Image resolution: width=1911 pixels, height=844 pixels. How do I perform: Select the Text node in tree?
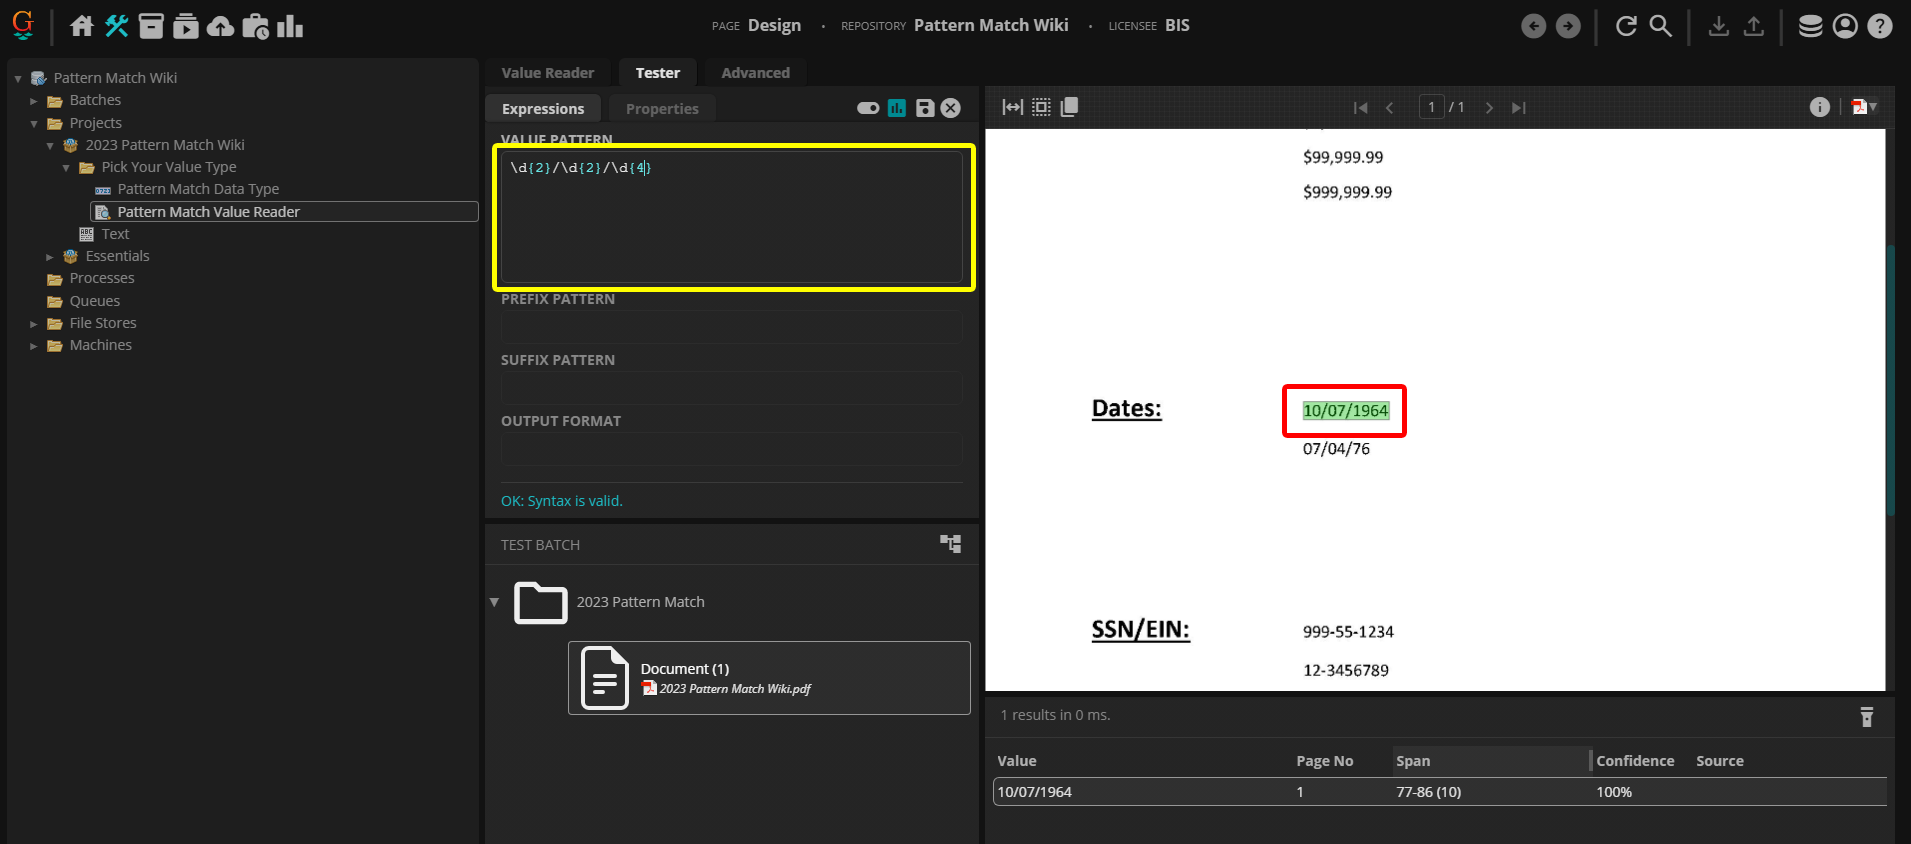point(115,234)
